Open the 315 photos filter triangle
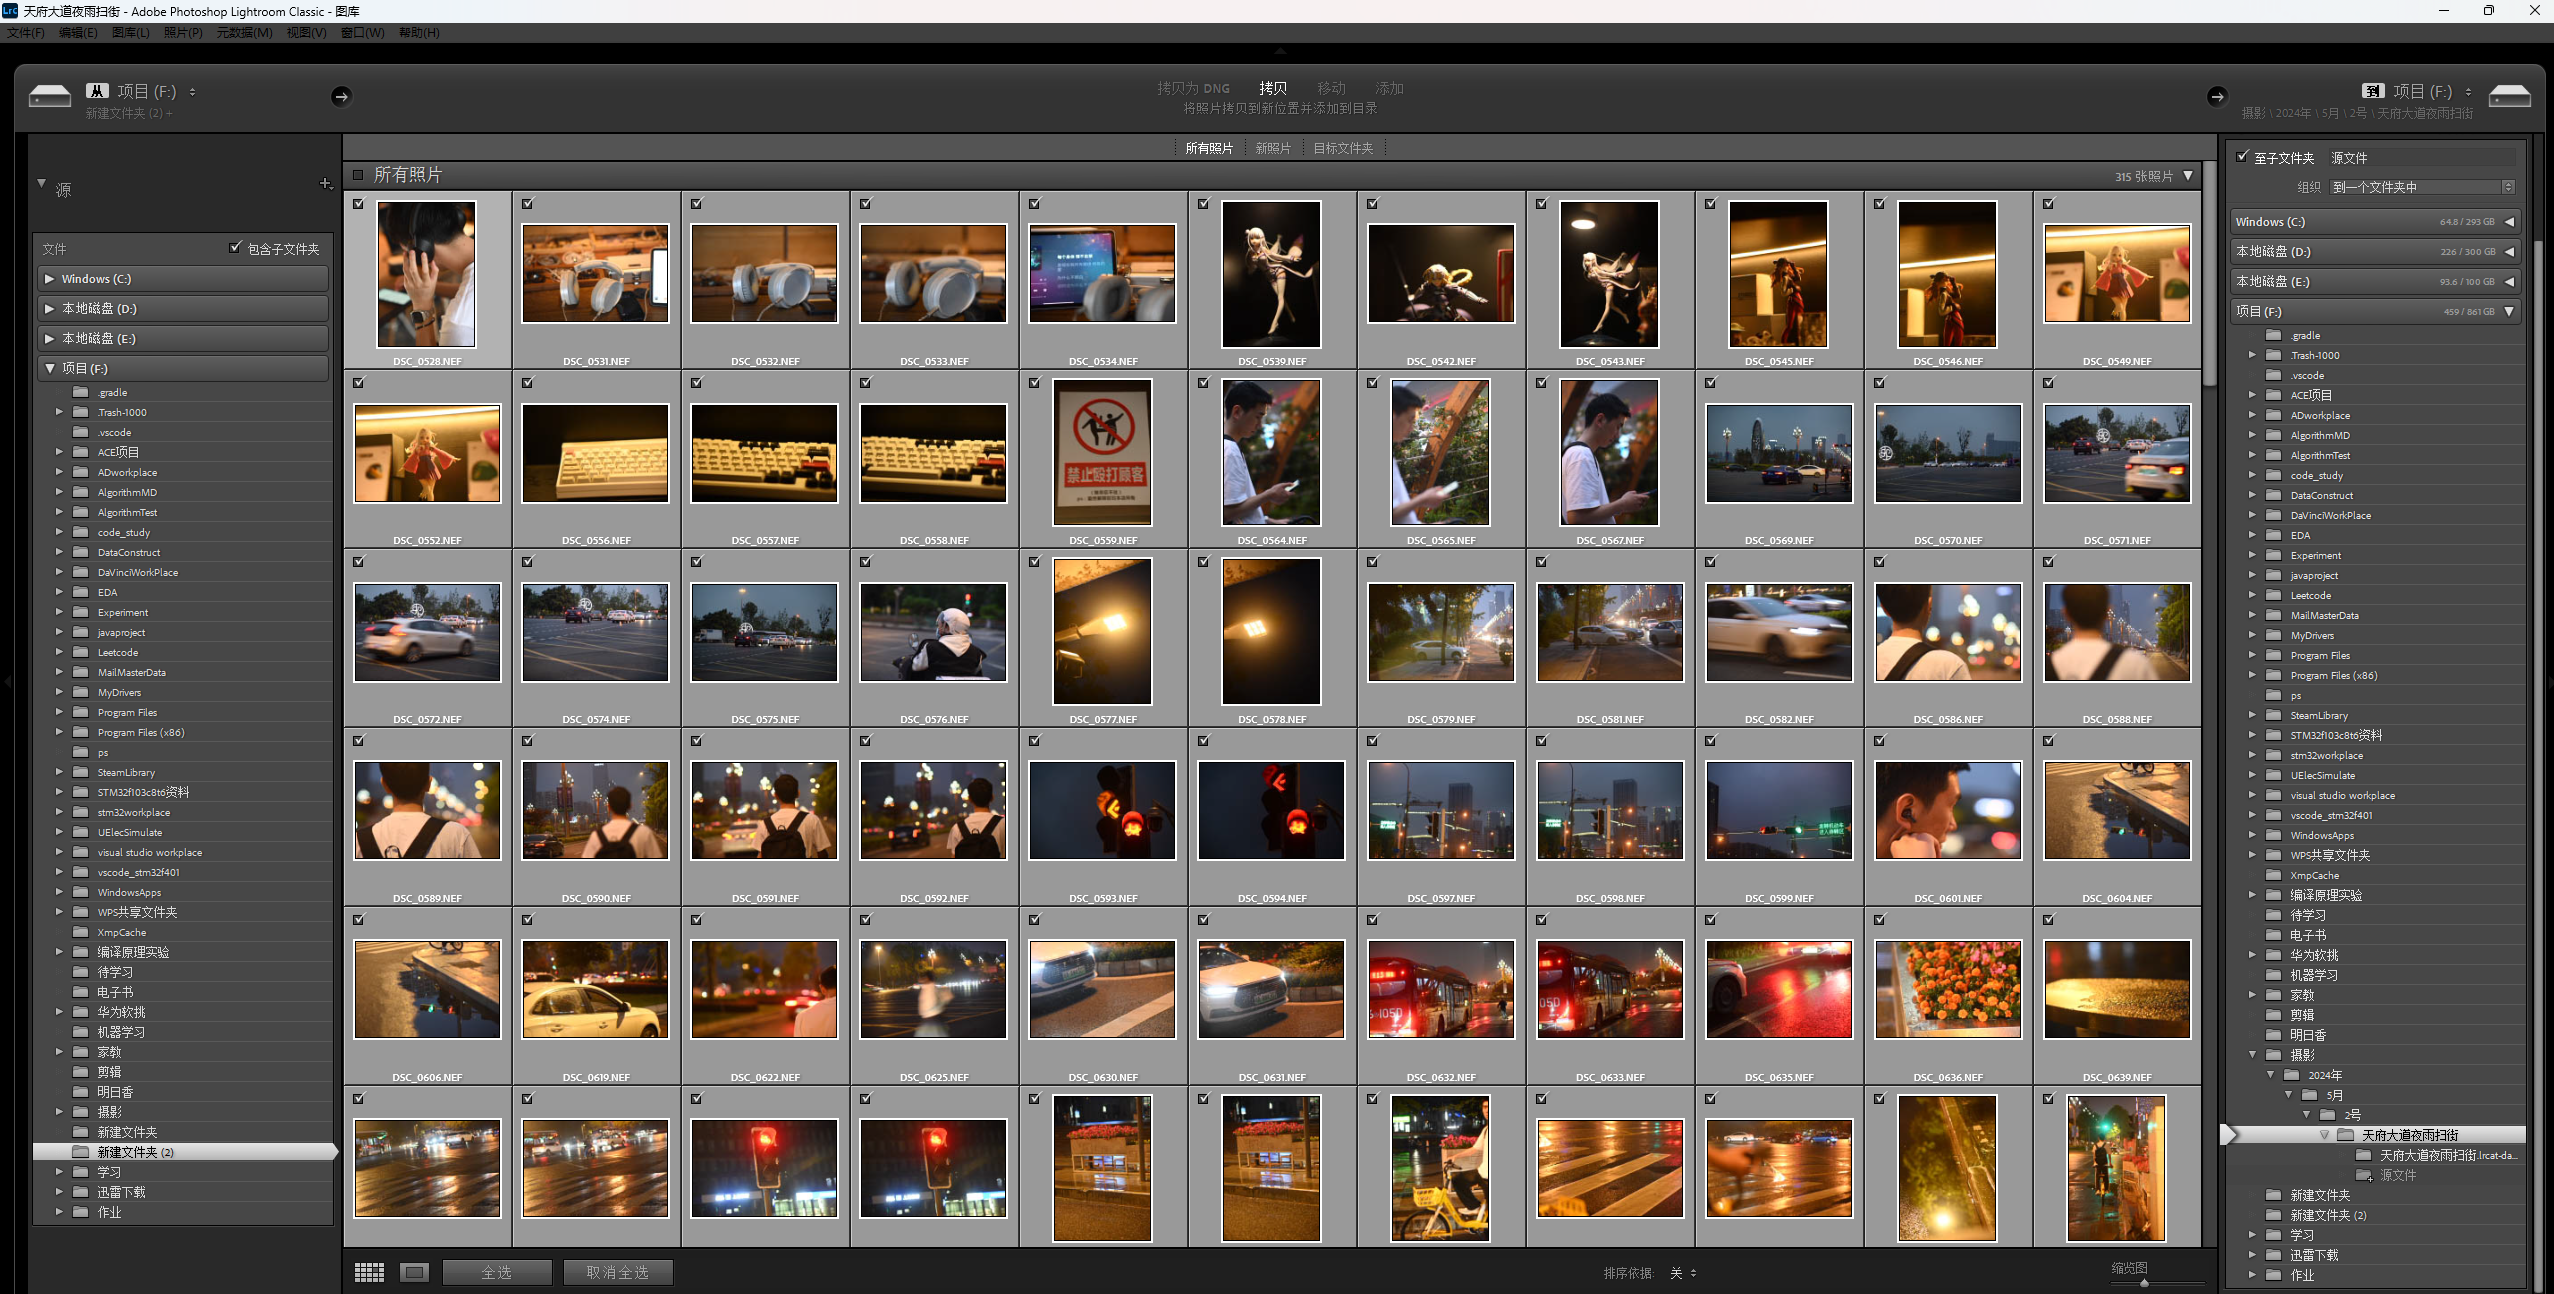The image size is (2554, 1294). (x=2188, y=175)
